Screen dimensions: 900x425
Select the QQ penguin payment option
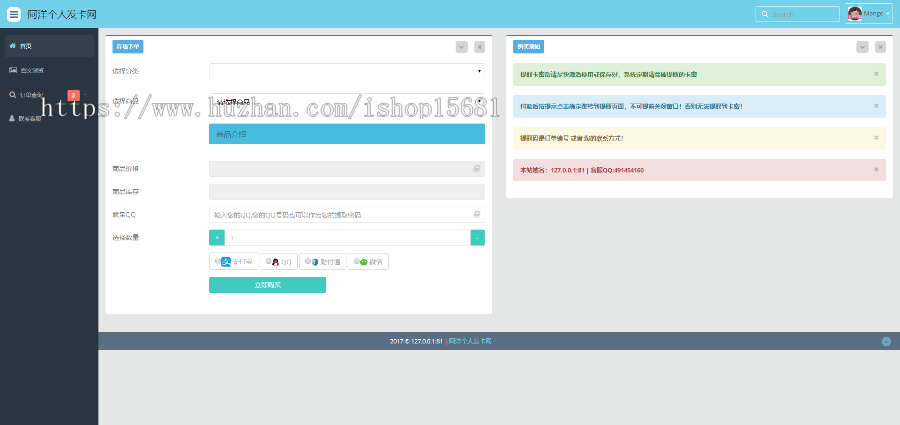(278, 262)
